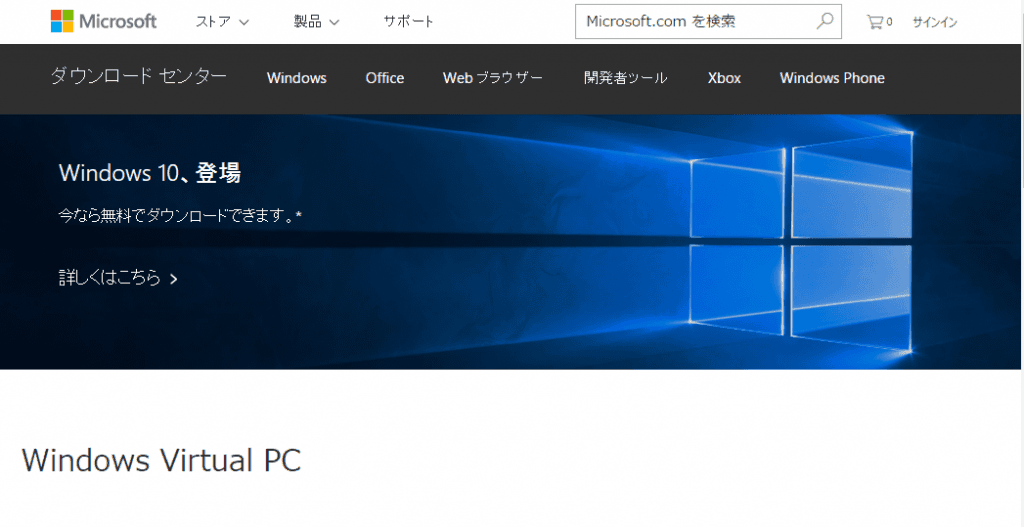Click the Windows Virtual PC heading
Screen dimensions: 1024x527
pyautogui.click(x=161, y=460)
